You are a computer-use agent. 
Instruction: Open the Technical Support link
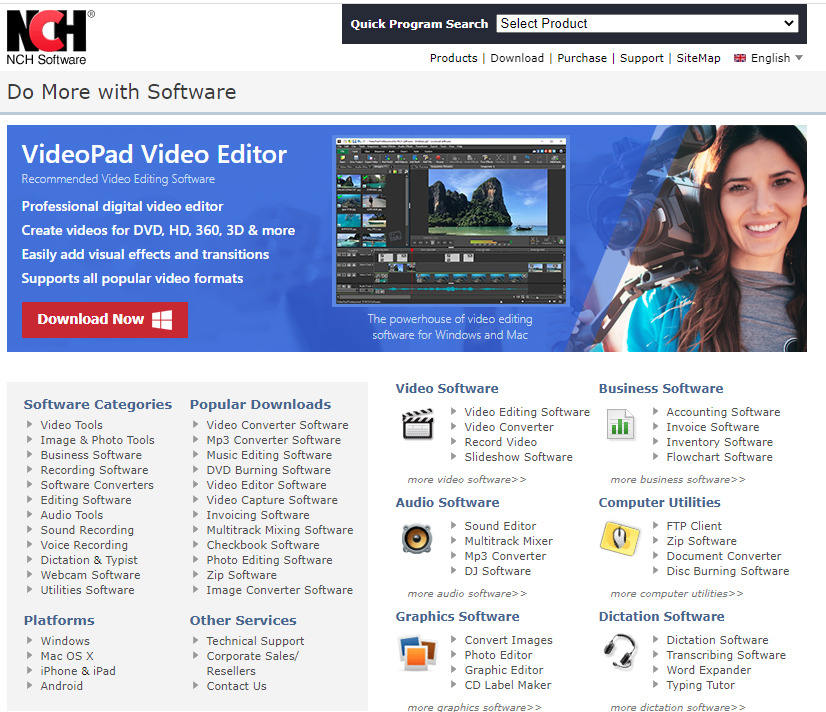(x=255, y=641)
